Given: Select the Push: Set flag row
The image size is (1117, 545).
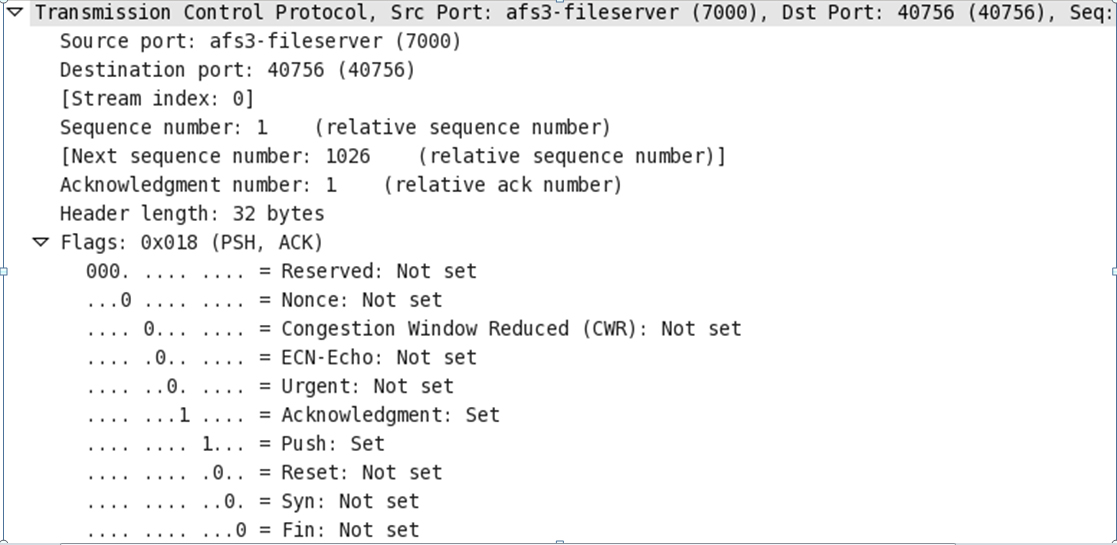Looking at the screenshot, I should pyautogui.click(x=236, y=443).
